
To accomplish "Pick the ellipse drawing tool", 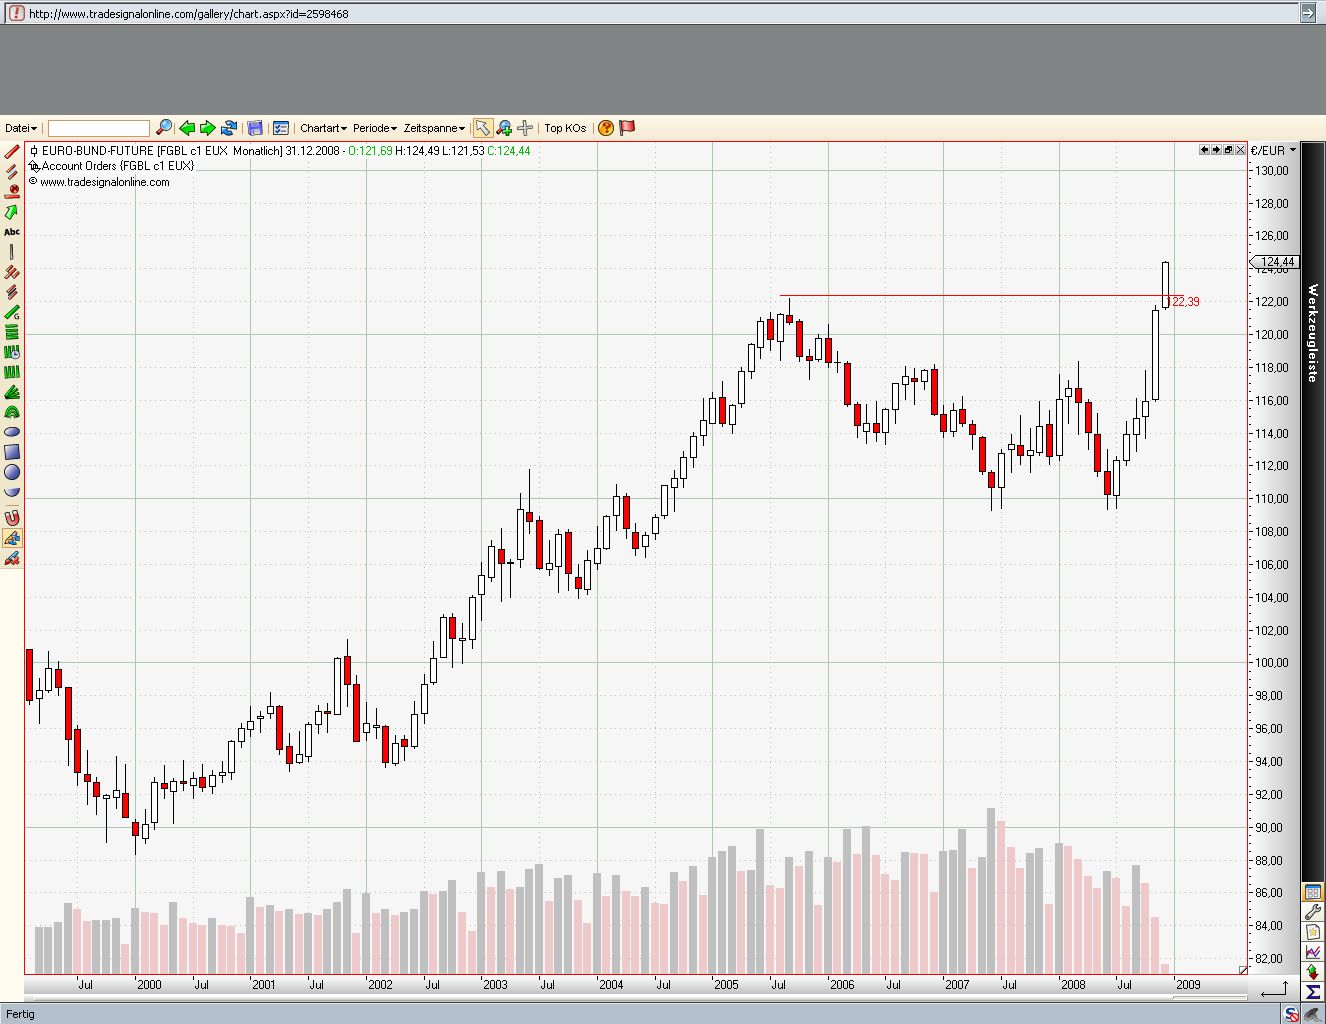I will (x=12, y=432).
